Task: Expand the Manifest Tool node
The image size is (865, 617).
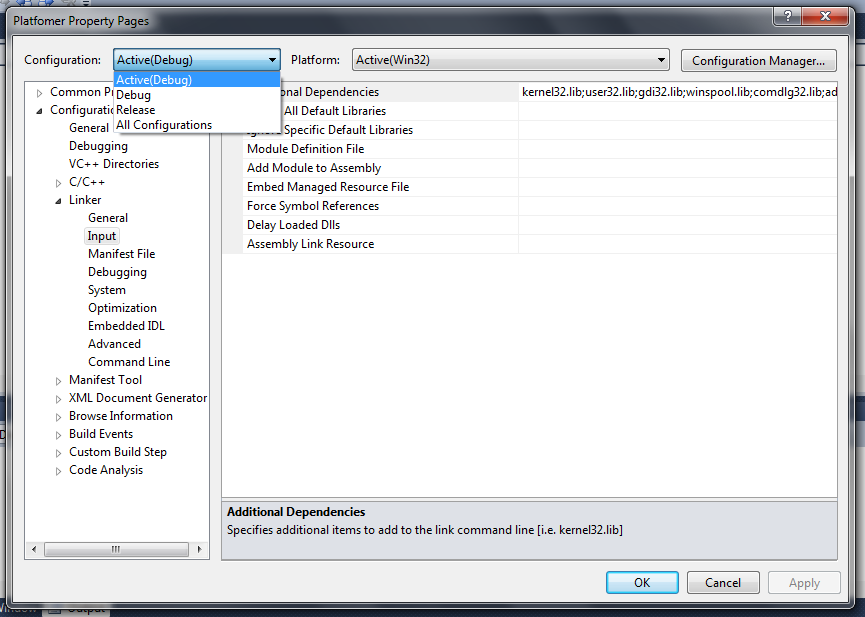Action: [x=59, y=380]
